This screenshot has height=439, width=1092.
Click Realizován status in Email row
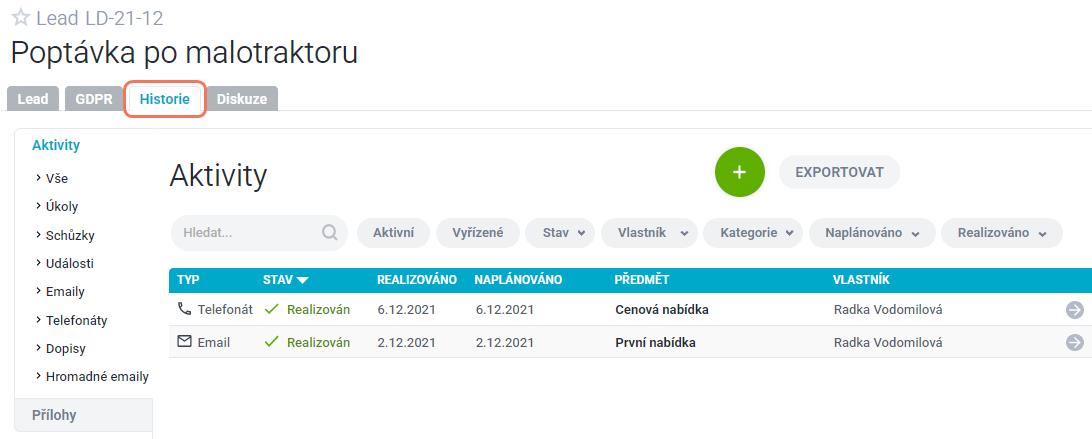(318, 342)
